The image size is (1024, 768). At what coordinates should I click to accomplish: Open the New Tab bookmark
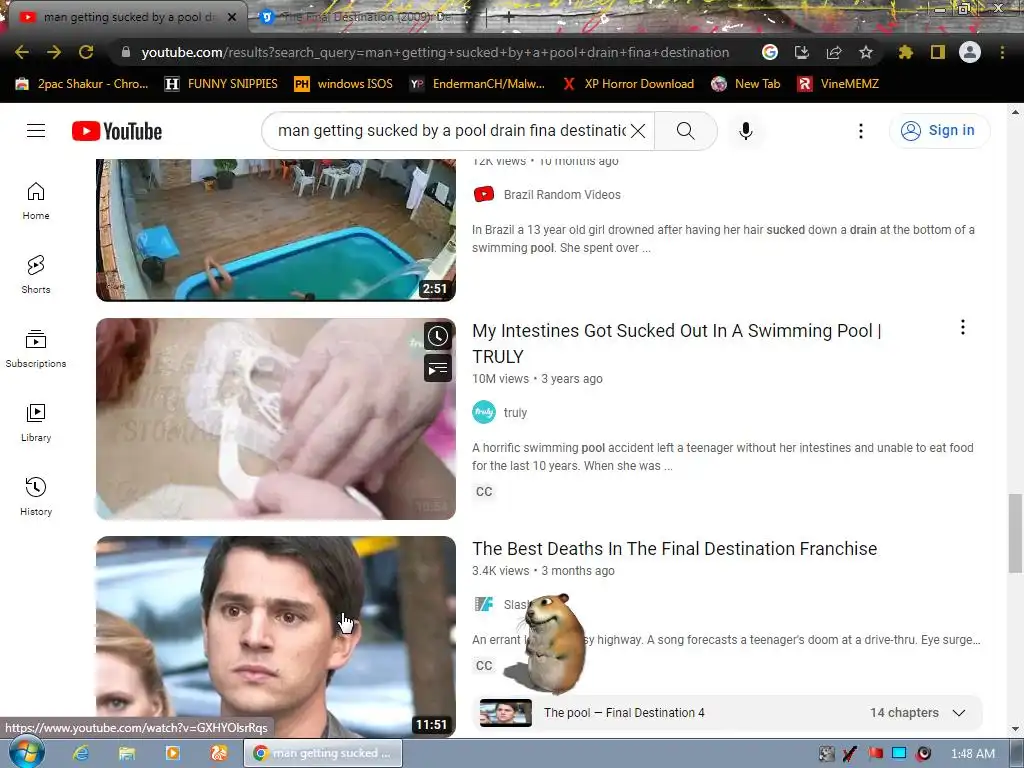click(x=746, y=84)
